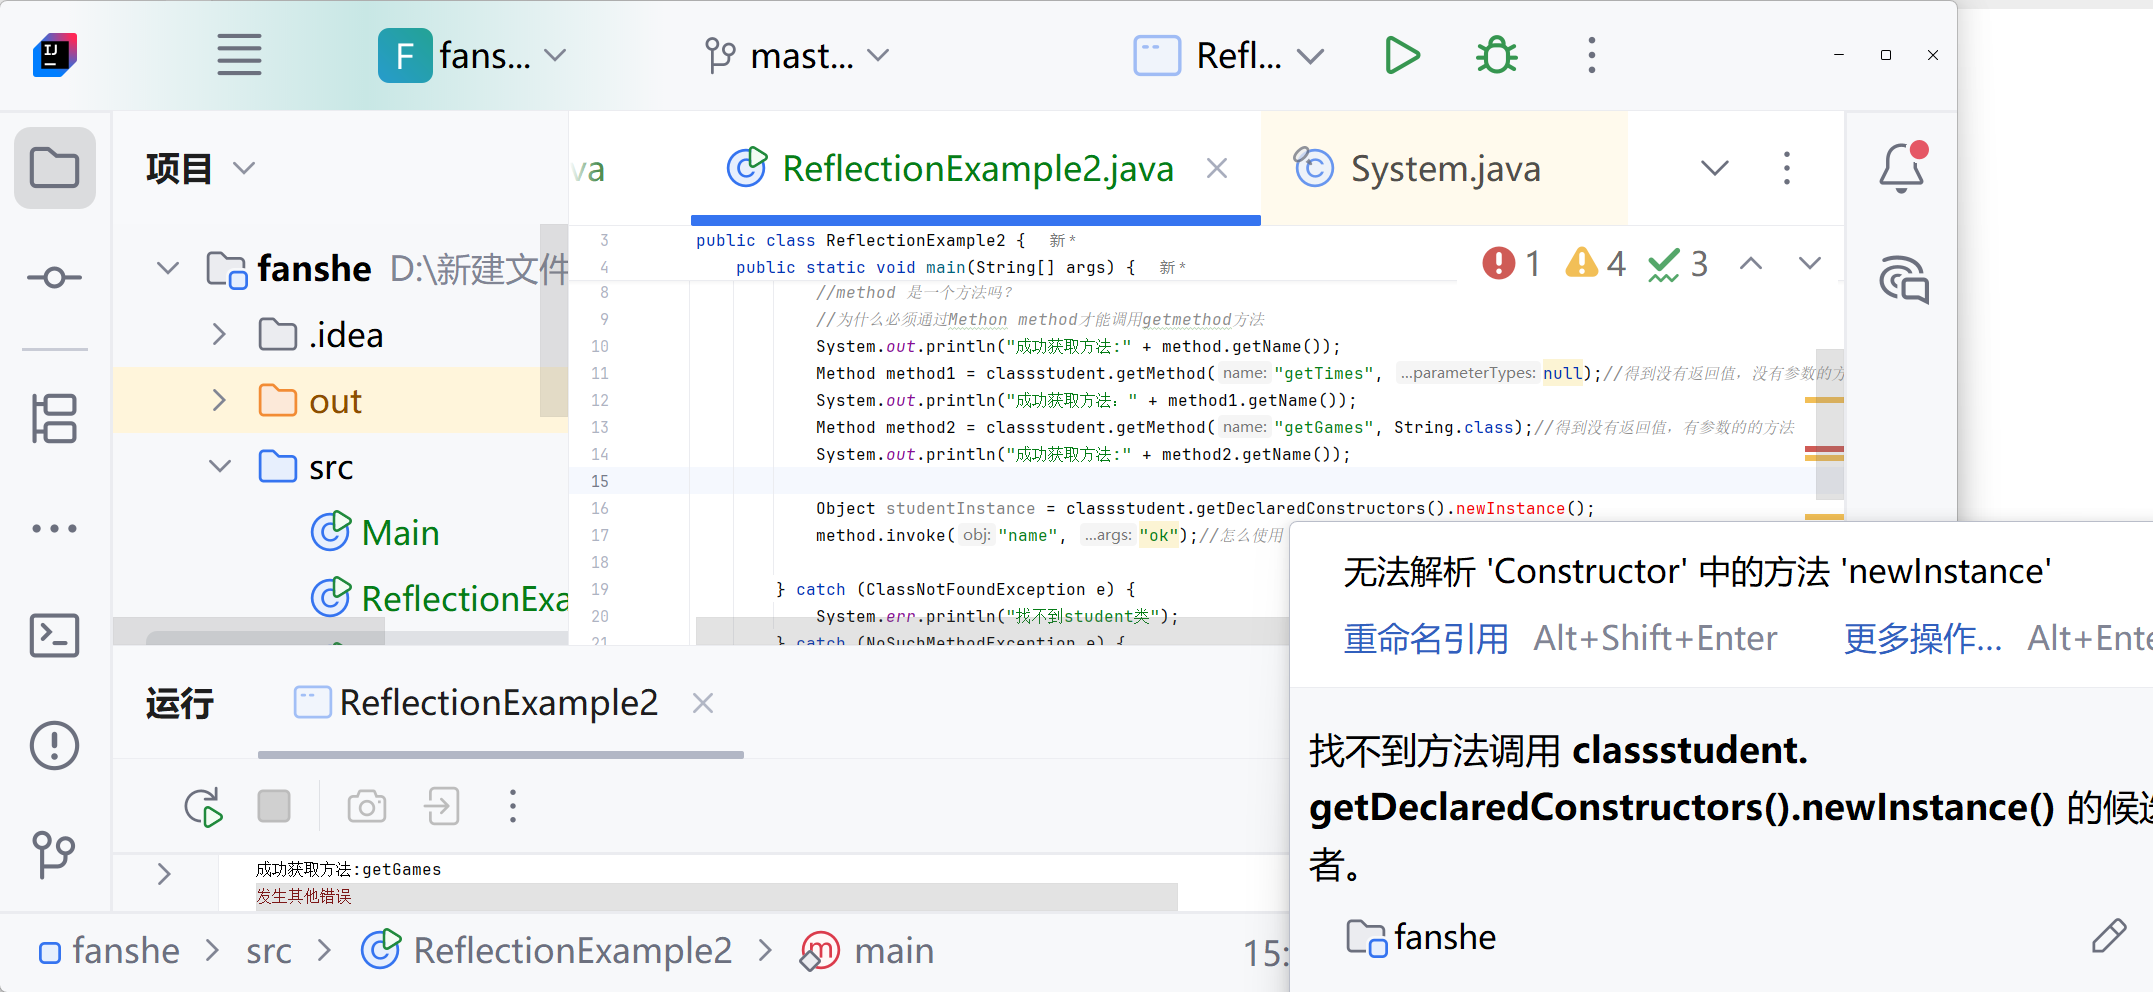Open the master Git branch dropdown

pos(797,55)
